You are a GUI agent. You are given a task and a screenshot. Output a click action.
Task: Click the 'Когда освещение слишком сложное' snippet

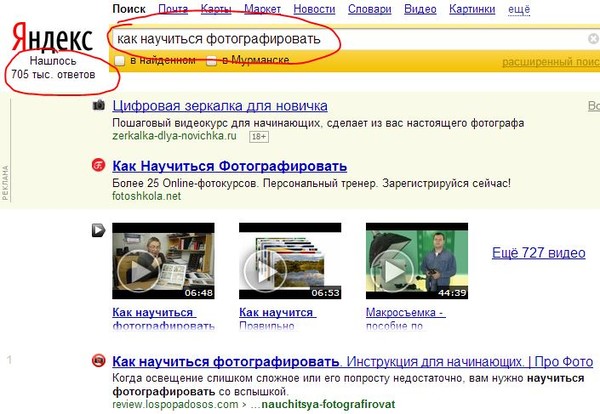(348, 385)
